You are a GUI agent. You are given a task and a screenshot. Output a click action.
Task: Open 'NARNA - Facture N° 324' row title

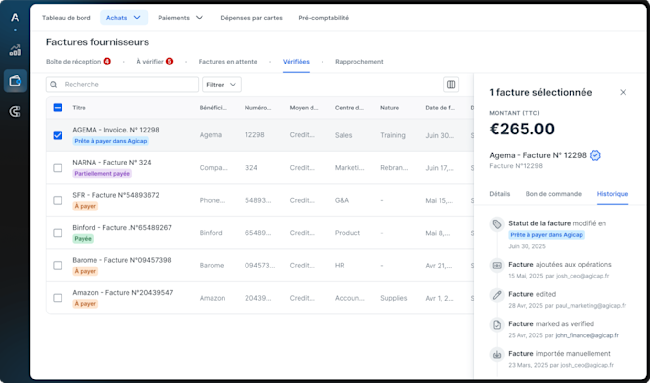pyautogui.click(x=112, y=162)
